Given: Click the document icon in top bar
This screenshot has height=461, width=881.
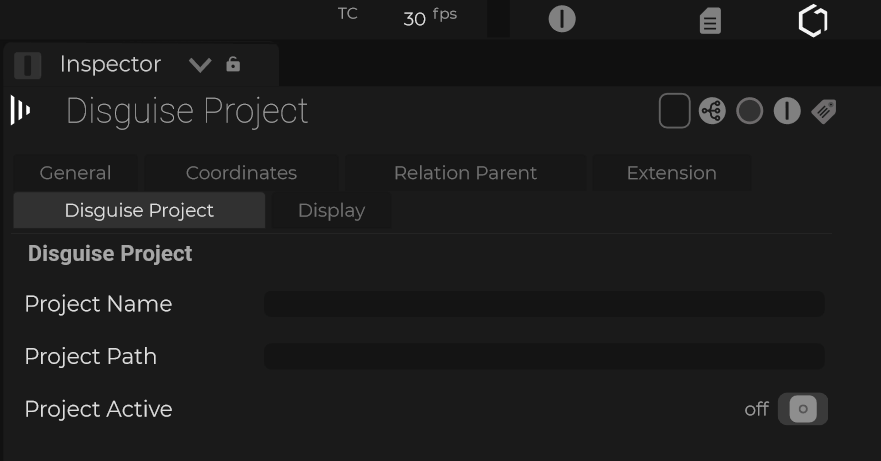Looking at the screenshot, I should click(710, 20).
